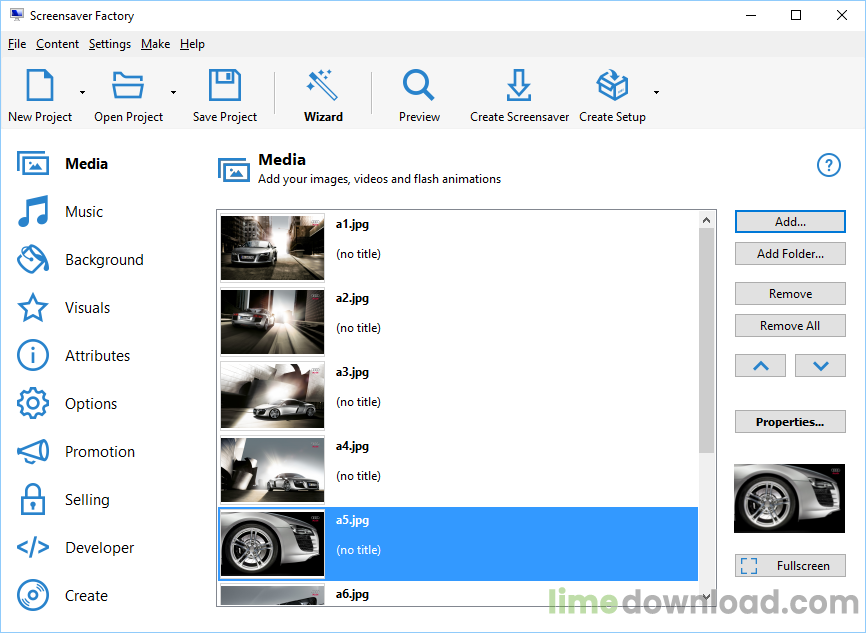Click the Wizard magic wand icon
The width and height of the screenshot is (866, 633).
pyautogui.click(x=323, y=86)
